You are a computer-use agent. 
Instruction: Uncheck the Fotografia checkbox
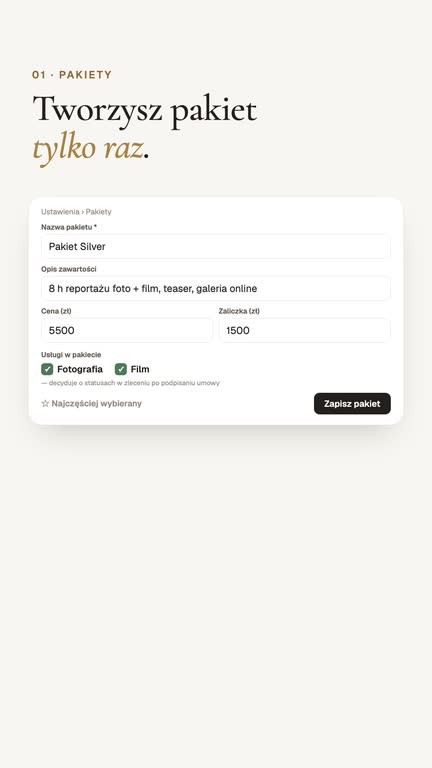click(x=47, y=369)
